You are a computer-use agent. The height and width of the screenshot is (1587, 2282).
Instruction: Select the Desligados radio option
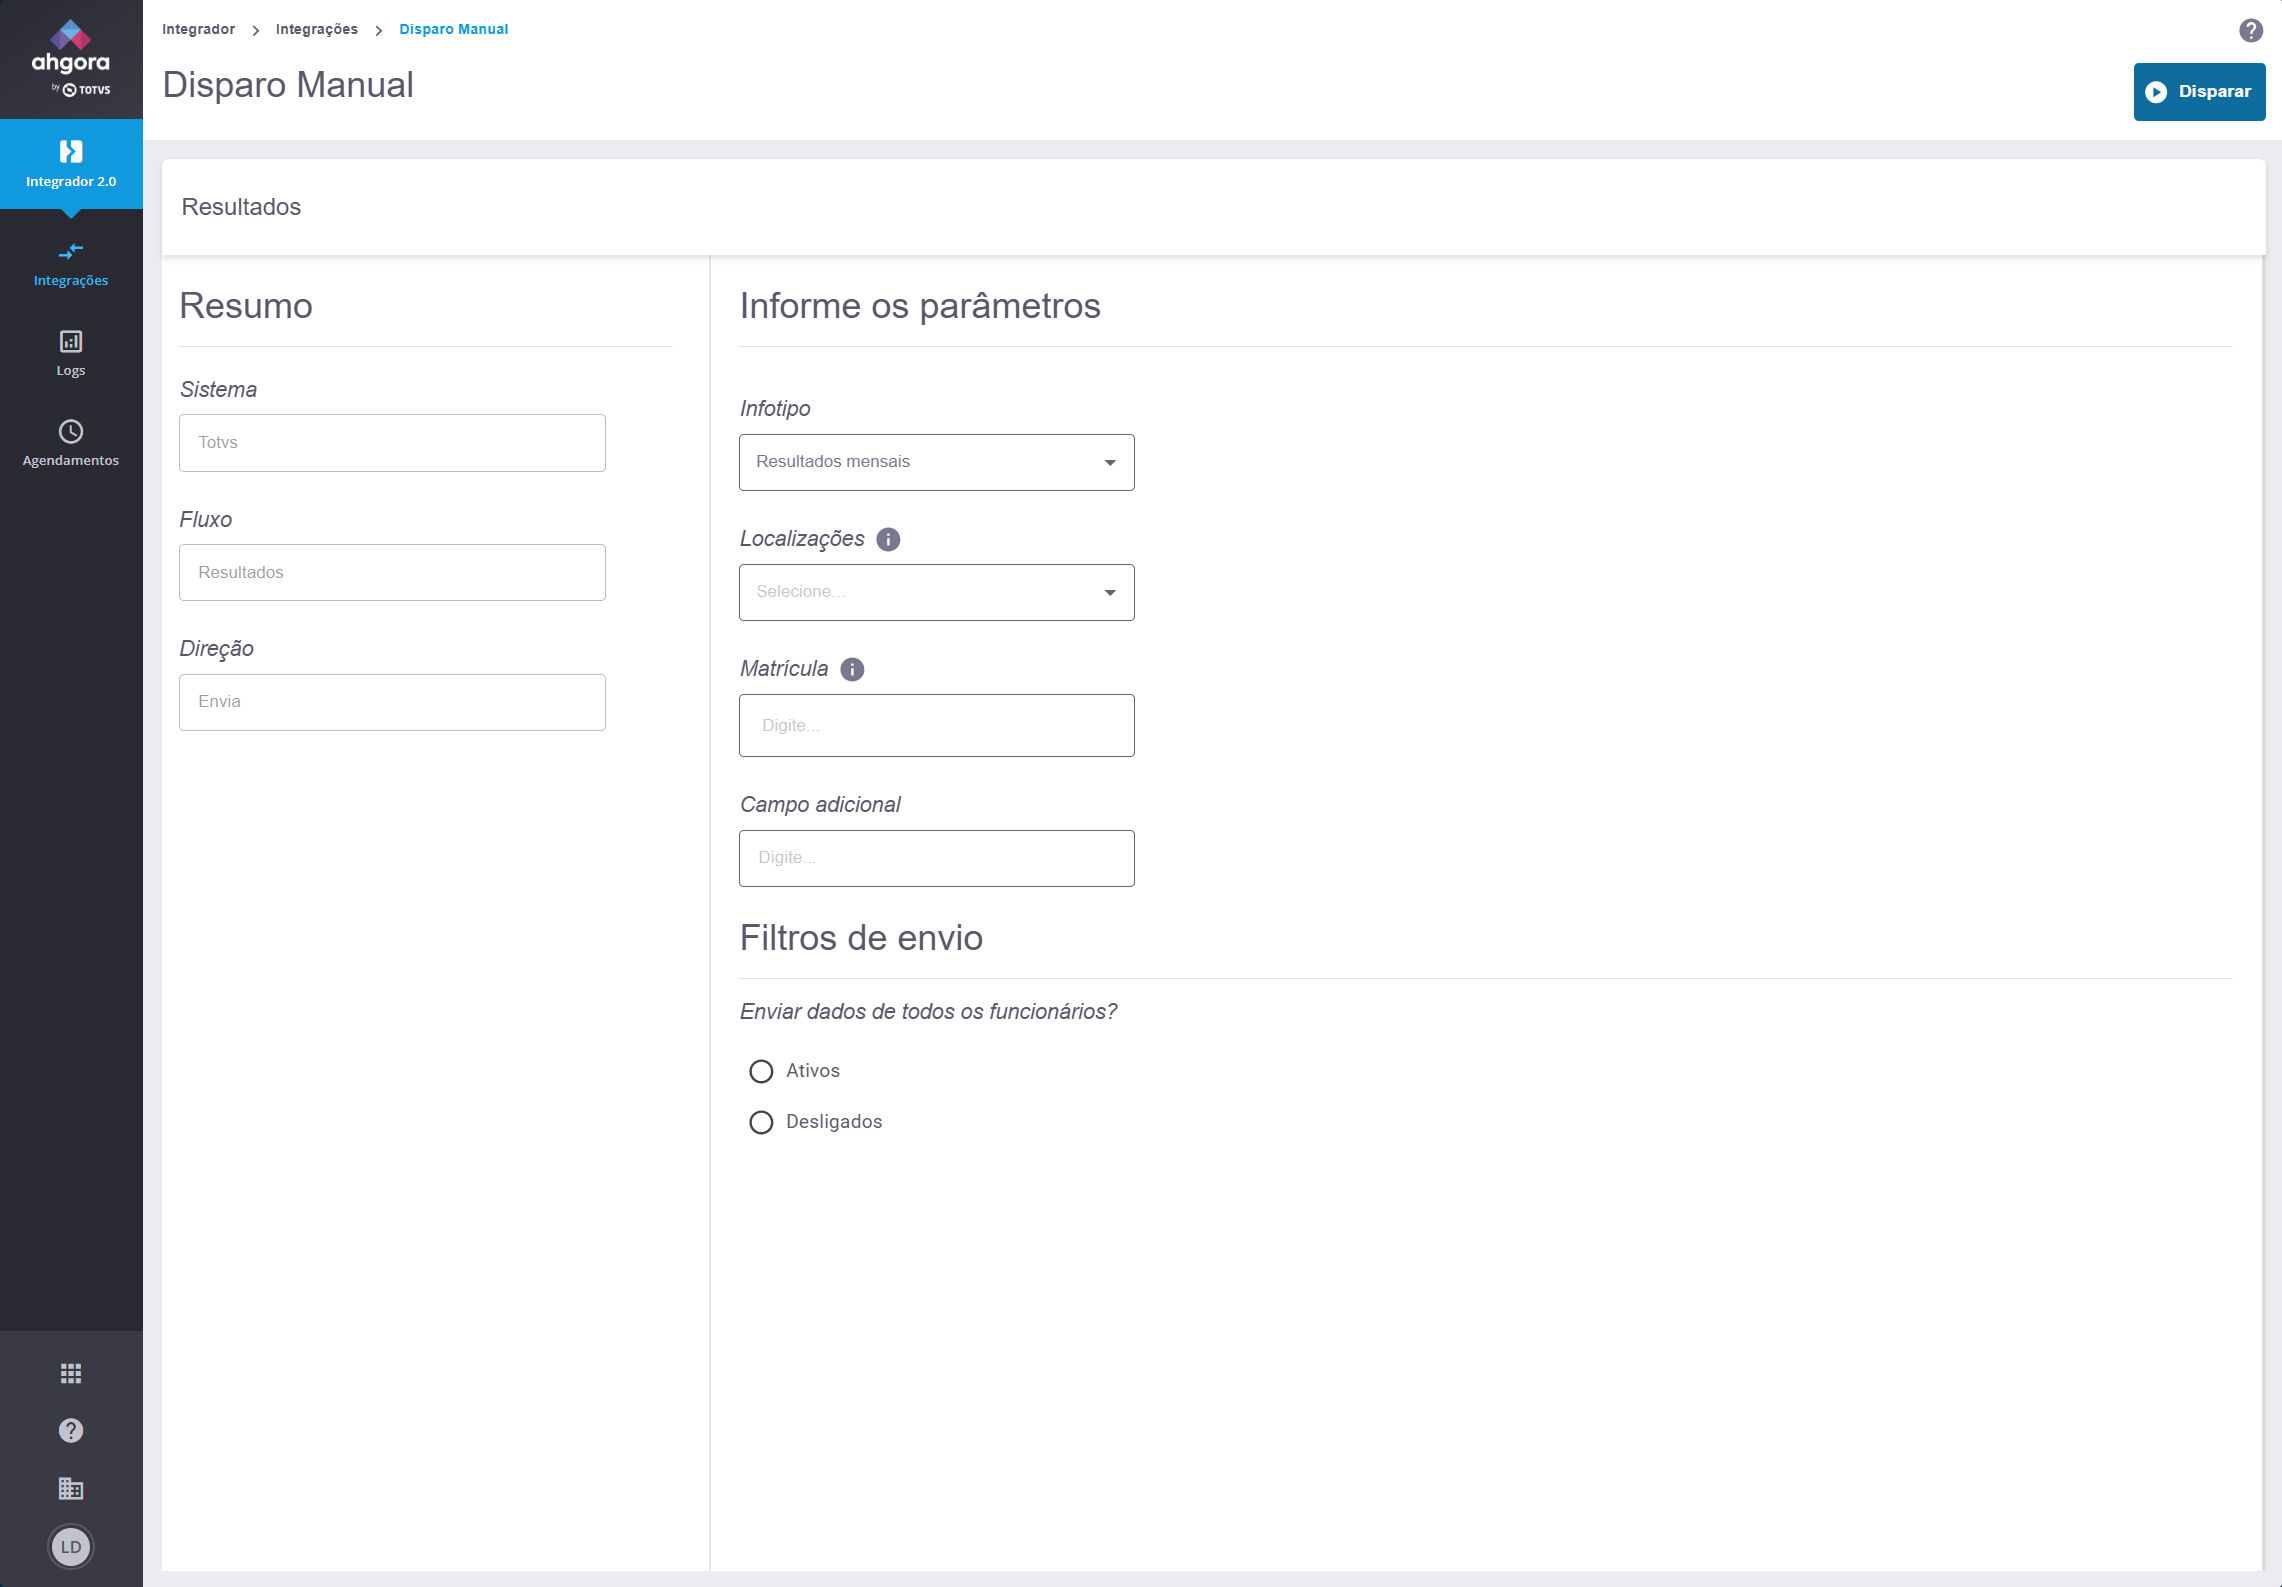coord(761,1122)
